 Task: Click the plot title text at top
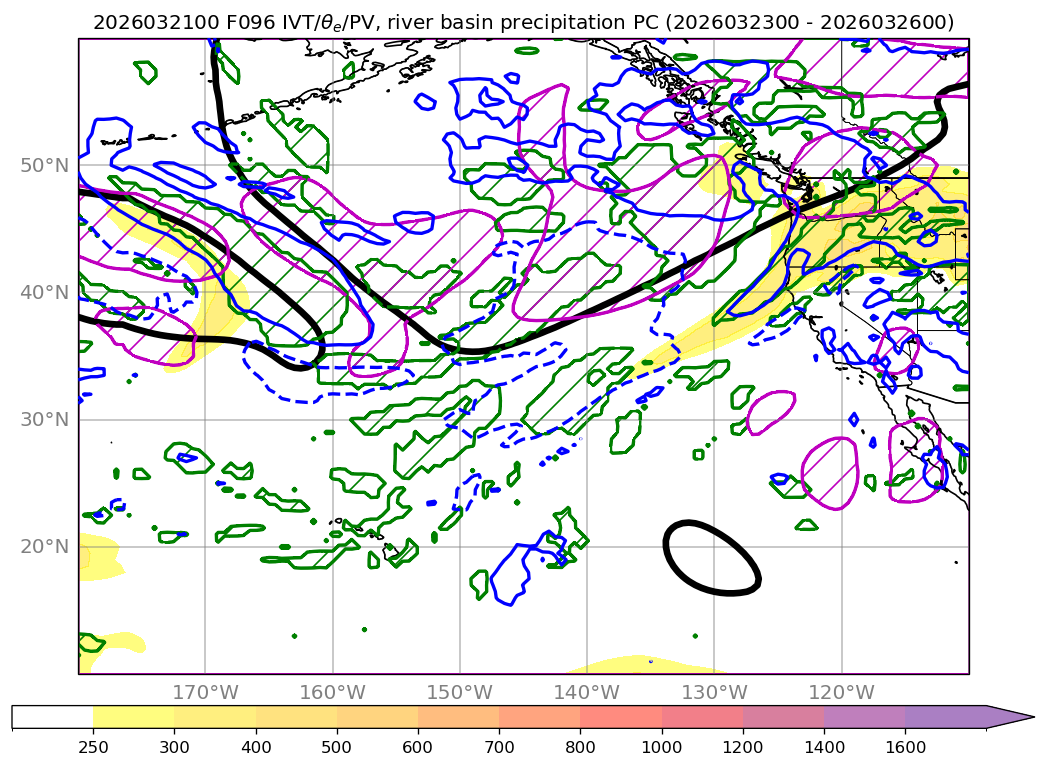coord(523,22)
